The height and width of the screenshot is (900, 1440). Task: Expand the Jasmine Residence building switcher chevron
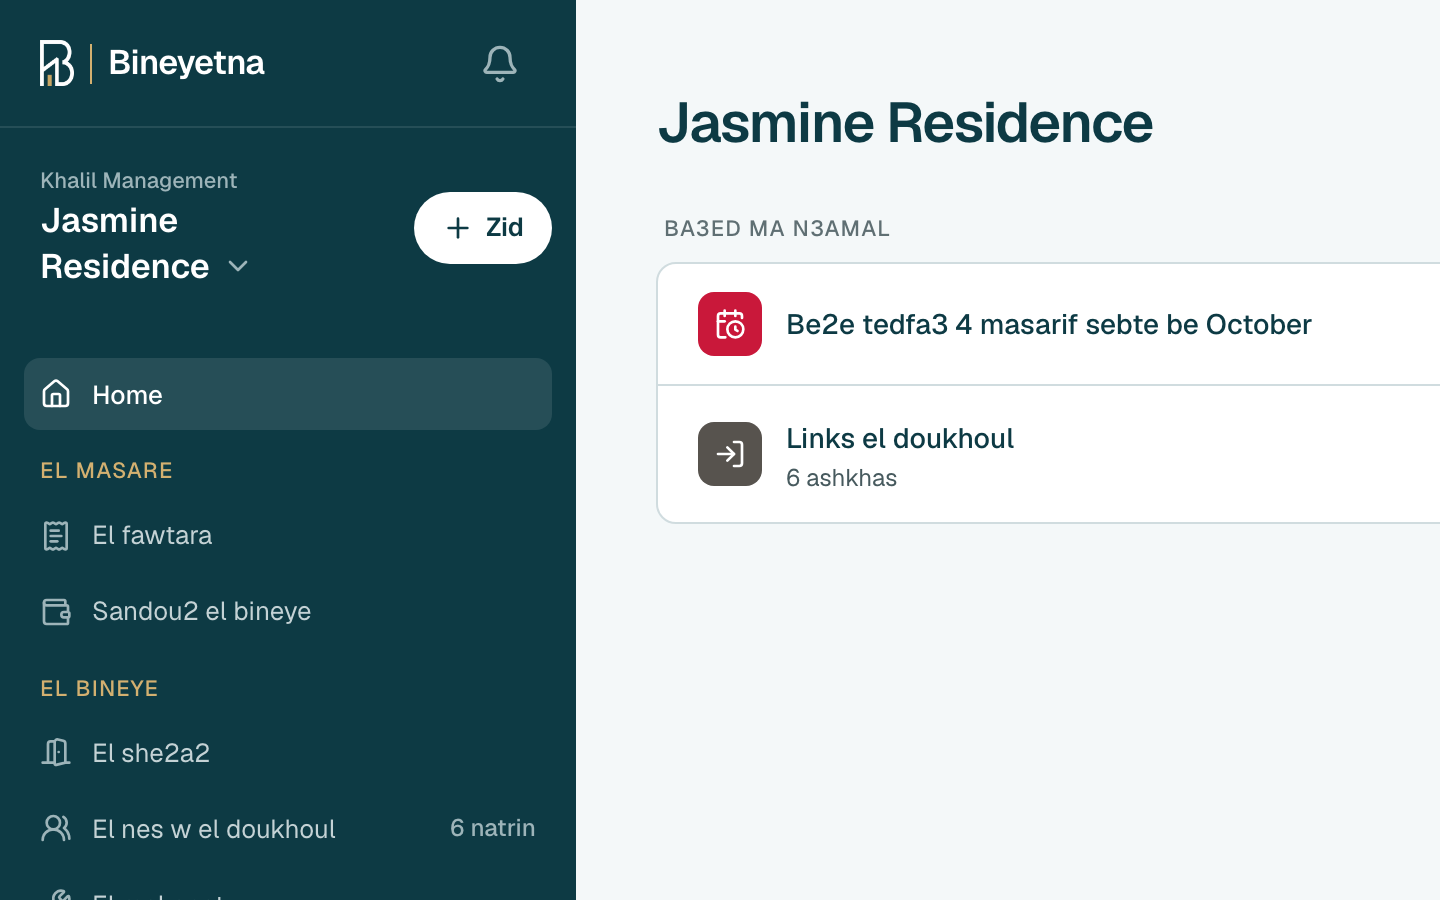tap(238, 267)
